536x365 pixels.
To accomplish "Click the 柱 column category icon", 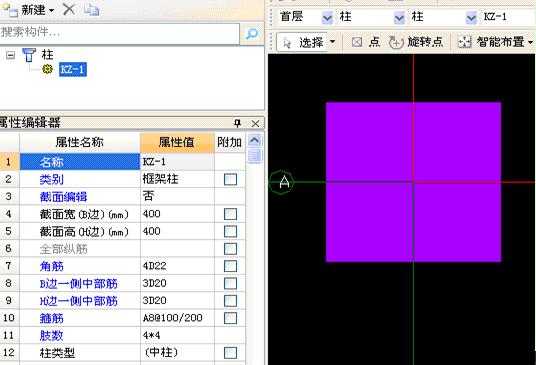I will [x=29, y=55].
